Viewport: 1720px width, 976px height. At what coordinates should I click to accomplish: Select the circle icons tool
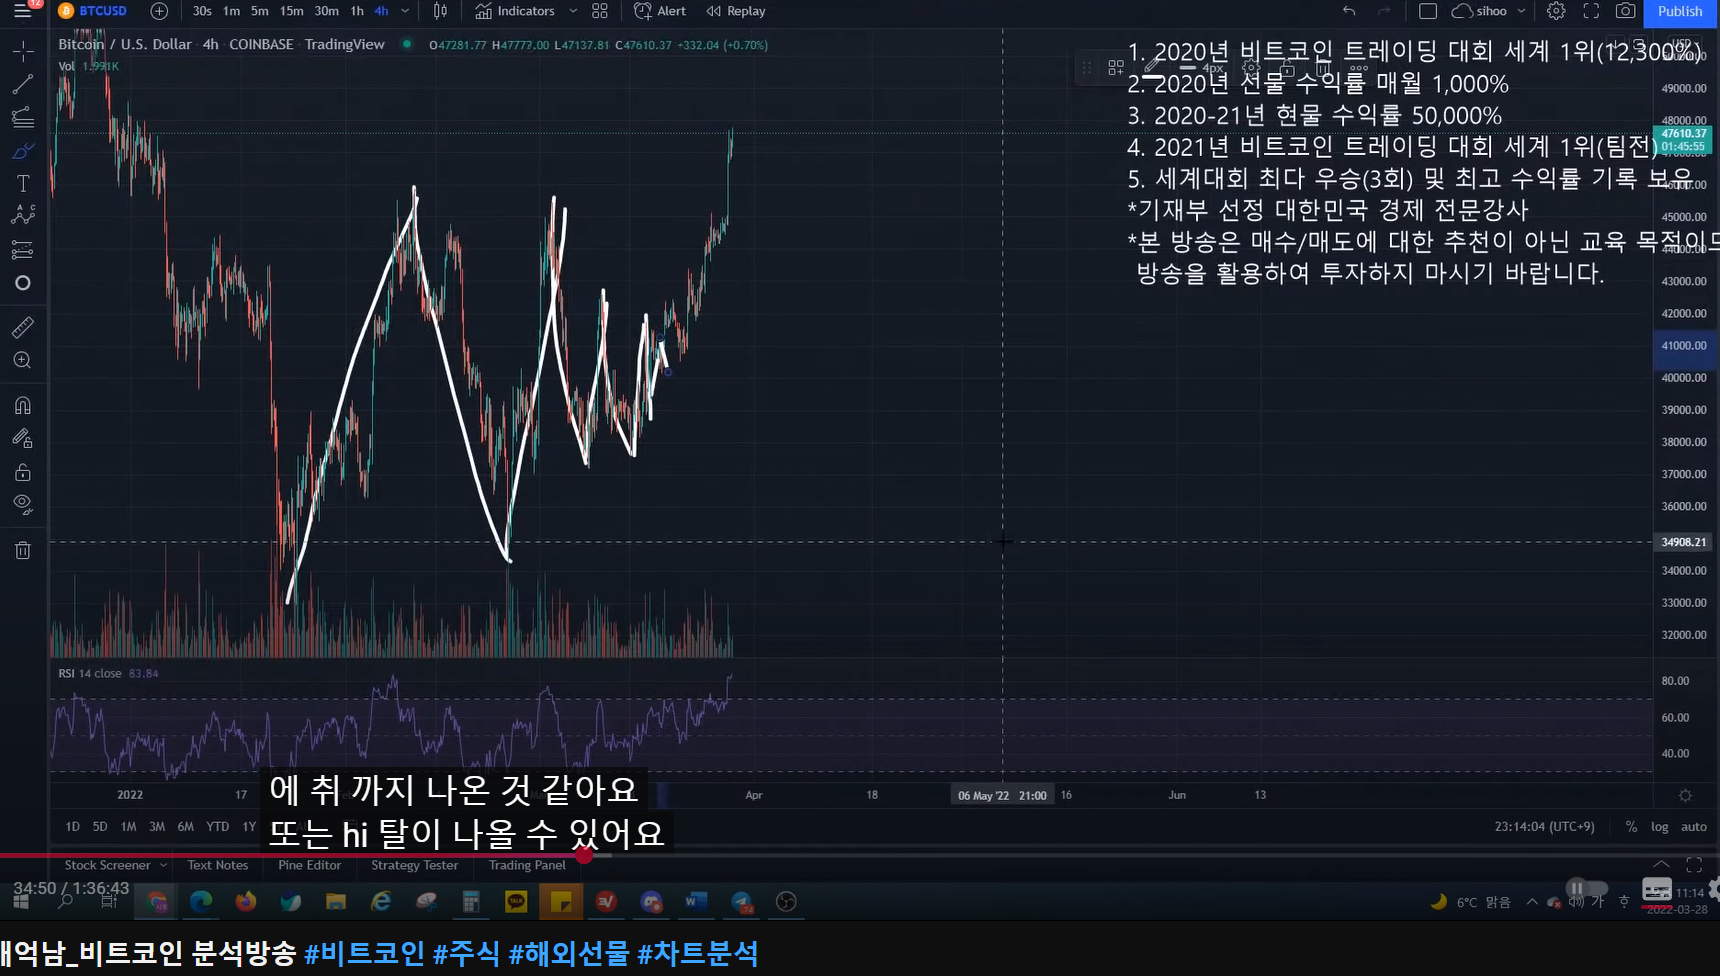tap(23, 283)
